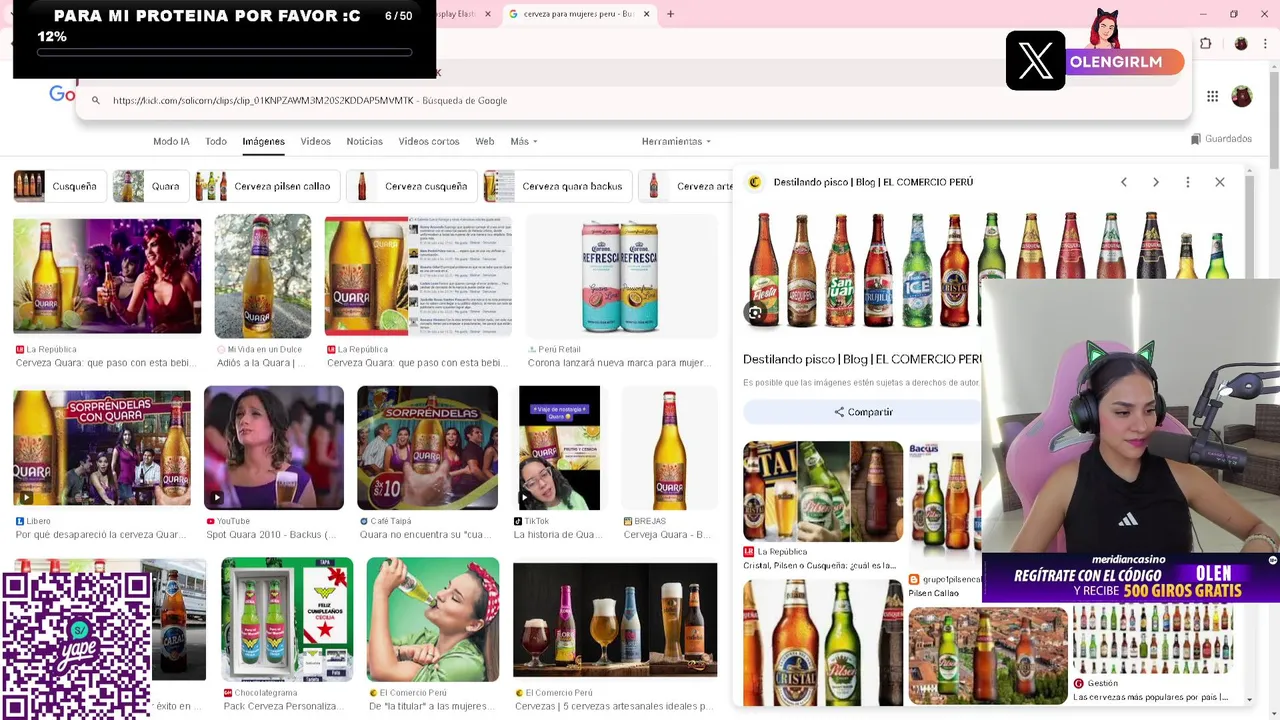Click the address bar URL field

point(633,100)
